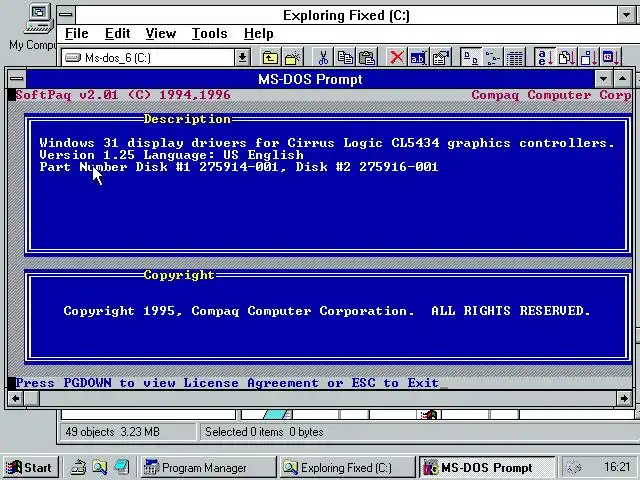The width and height of the screenshot is (640, 480).
Task: Open the Tools menu
Action: click(209, 33)
